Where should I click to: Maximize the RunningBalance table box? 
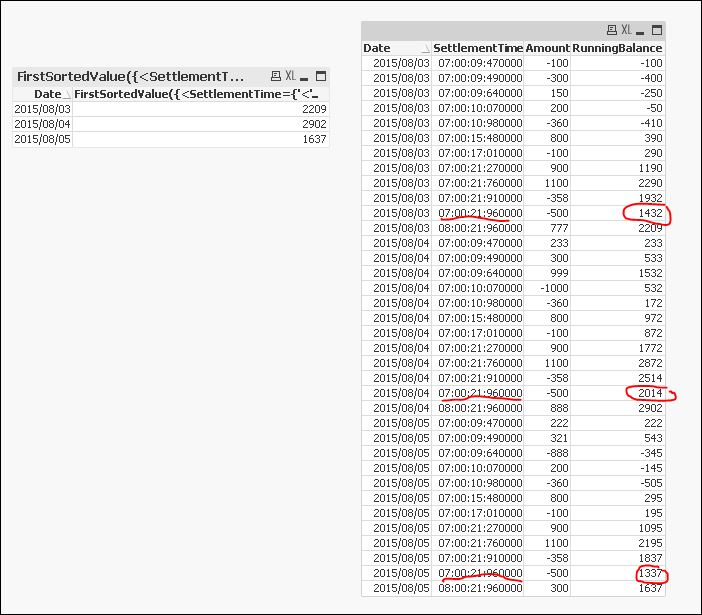pyautogui.click(x=656, y=31)
